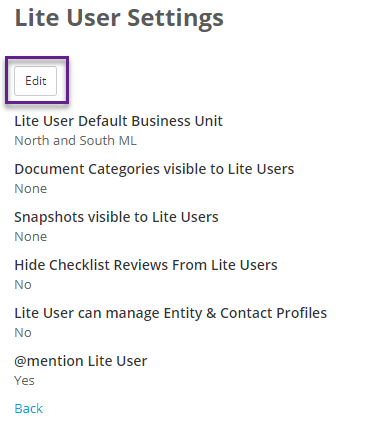Viewport: 369px width, 441px height.
Task: Select the manage Entity & Contact Profiles label
Action: pos(170,313)
